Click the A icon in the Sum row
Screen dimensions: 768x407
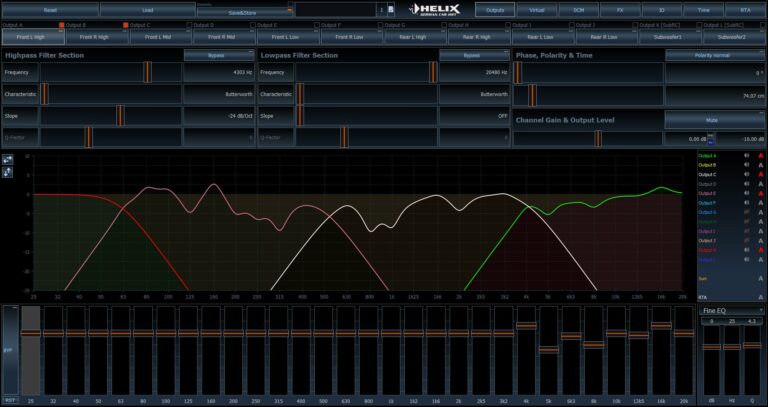click(761, 278)
